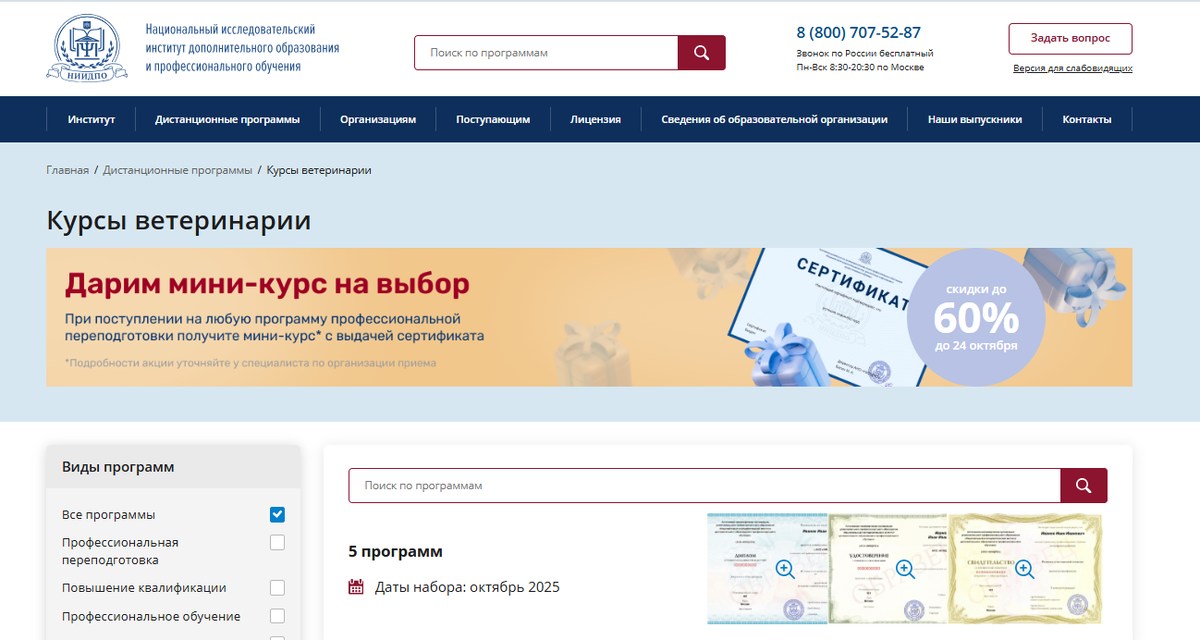Viewport: 1200px width, 640px height.
Task: Click the NIIDPO institute logo
Action: [87, 49]
